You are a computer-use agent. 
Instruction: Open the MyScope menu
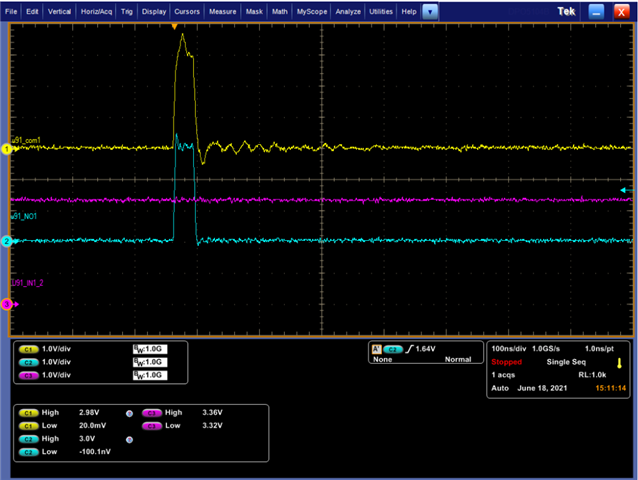(x=312, y=11)
